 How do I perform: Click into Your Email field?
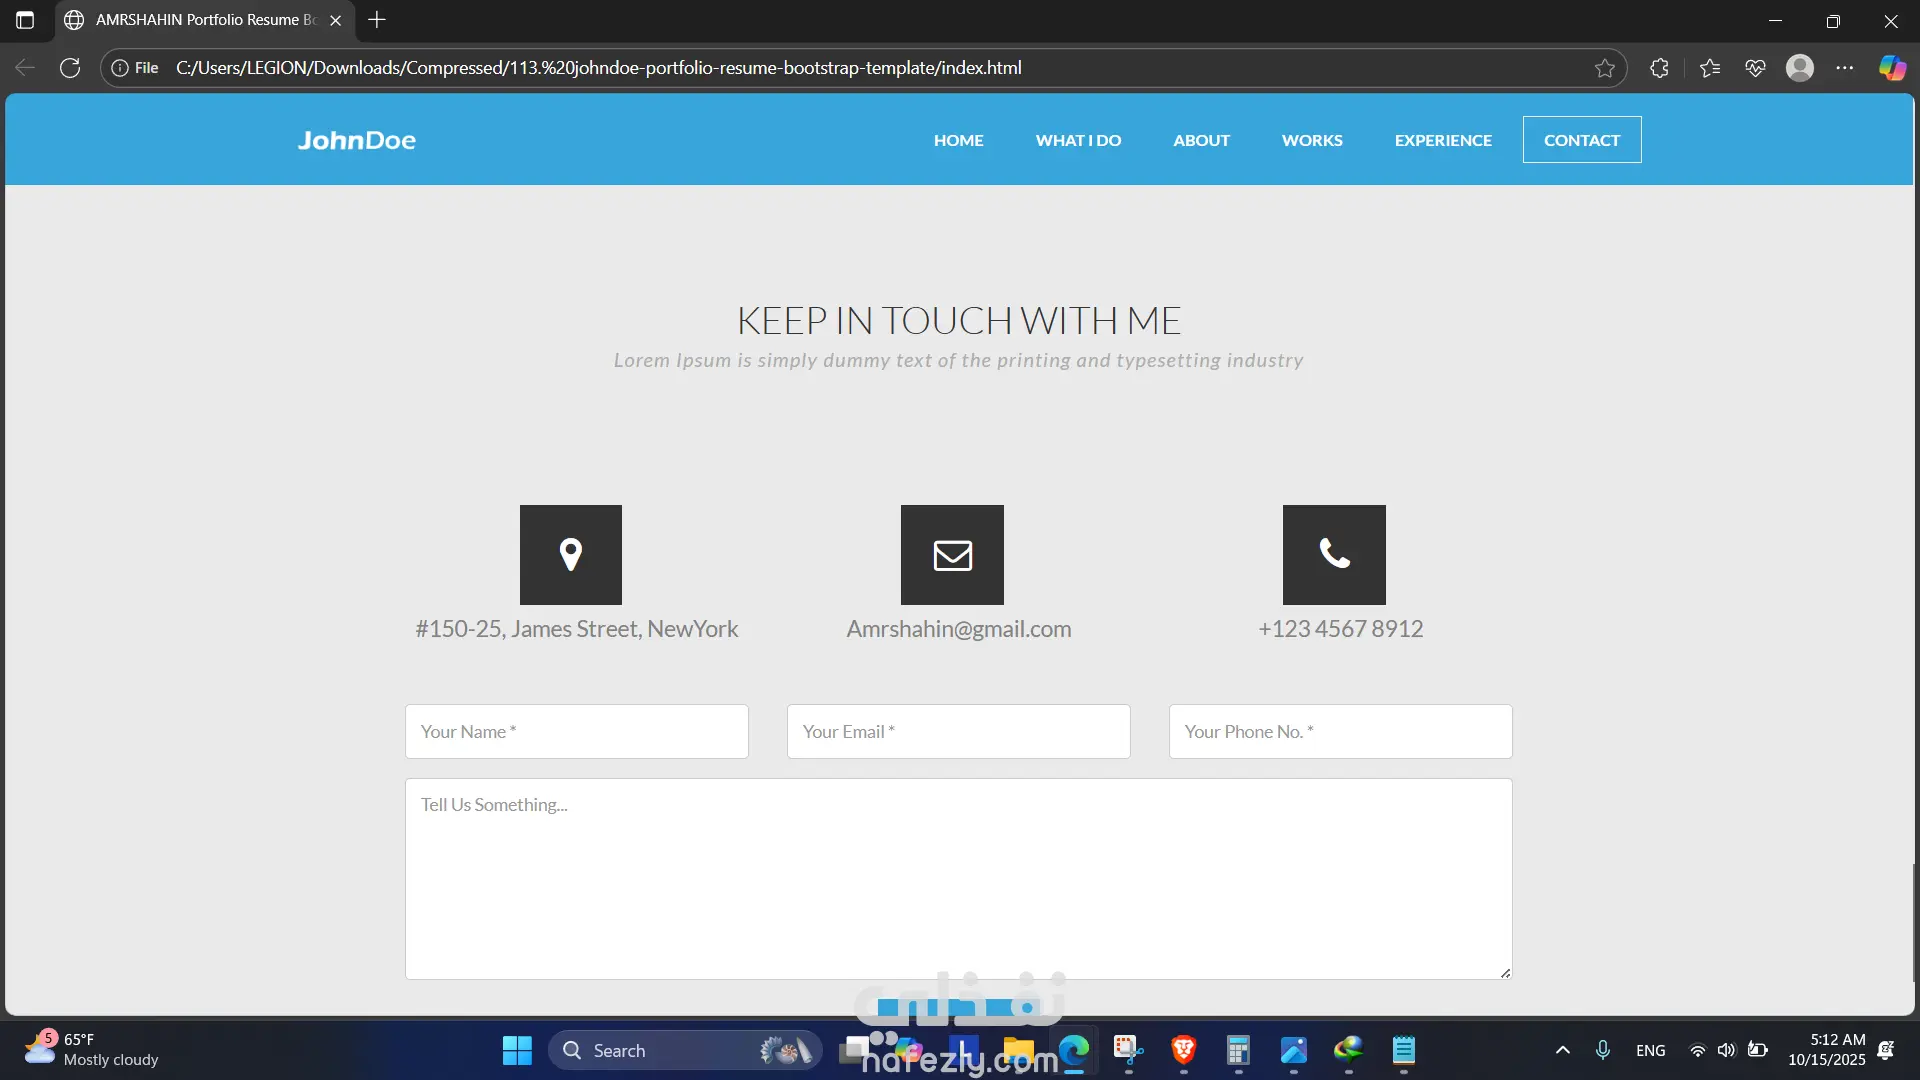click(958, 731)
